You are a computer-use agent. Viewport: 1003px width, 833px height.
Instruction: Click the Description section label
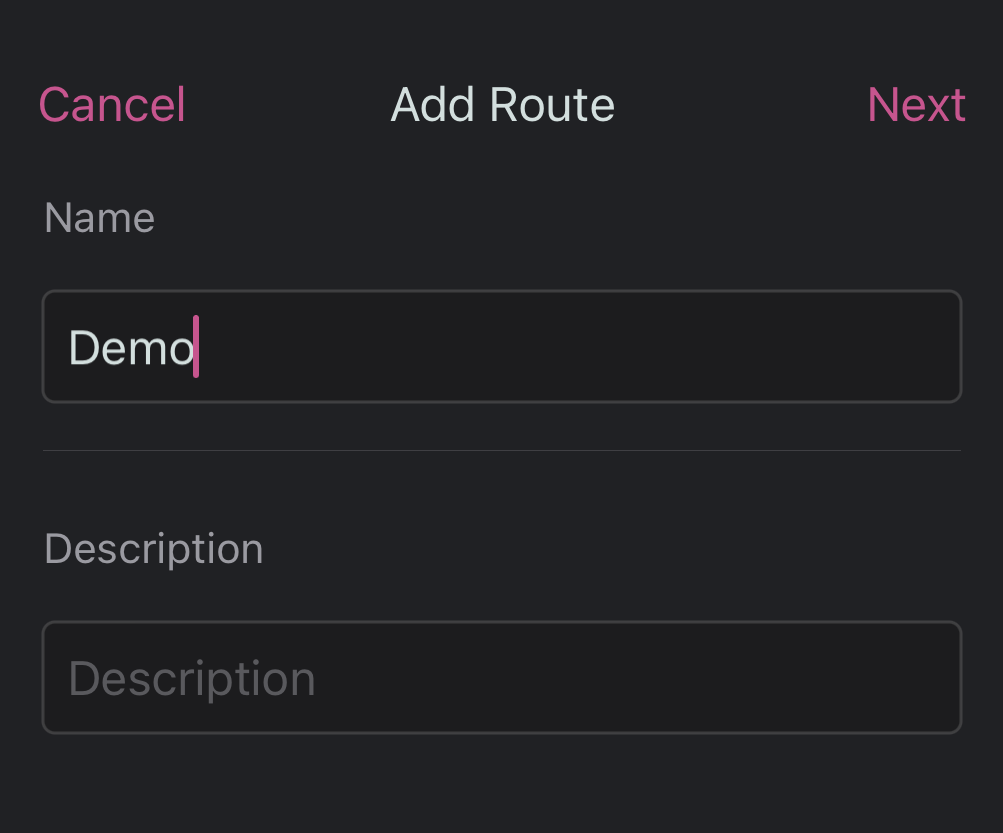[153, 548]
